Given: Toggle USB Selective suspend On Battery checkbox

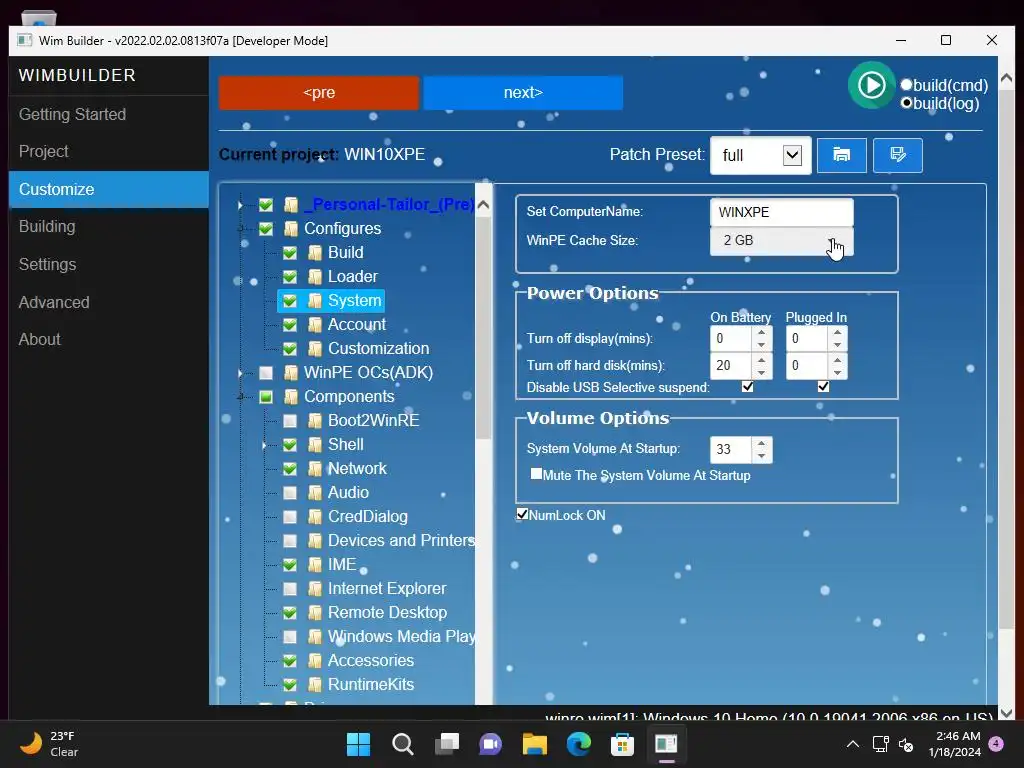Looking at the screenshot, I should pos(748,387).
